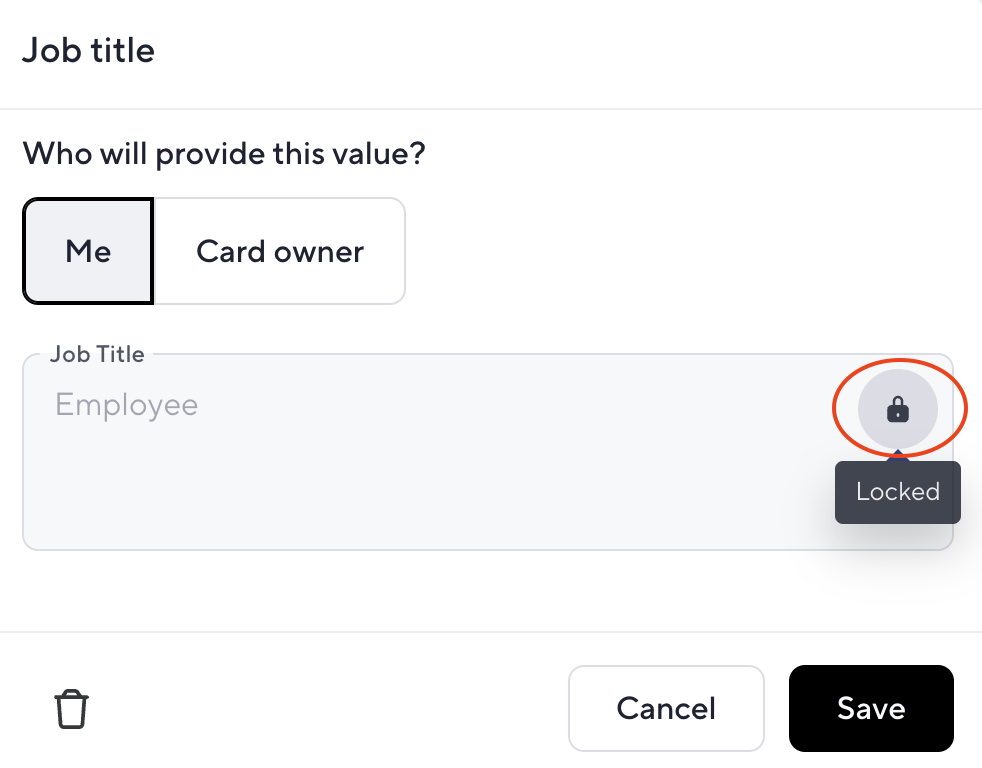Click the "Locked" tooltip label
Screen dimensions: 982x768
[898, 492]
